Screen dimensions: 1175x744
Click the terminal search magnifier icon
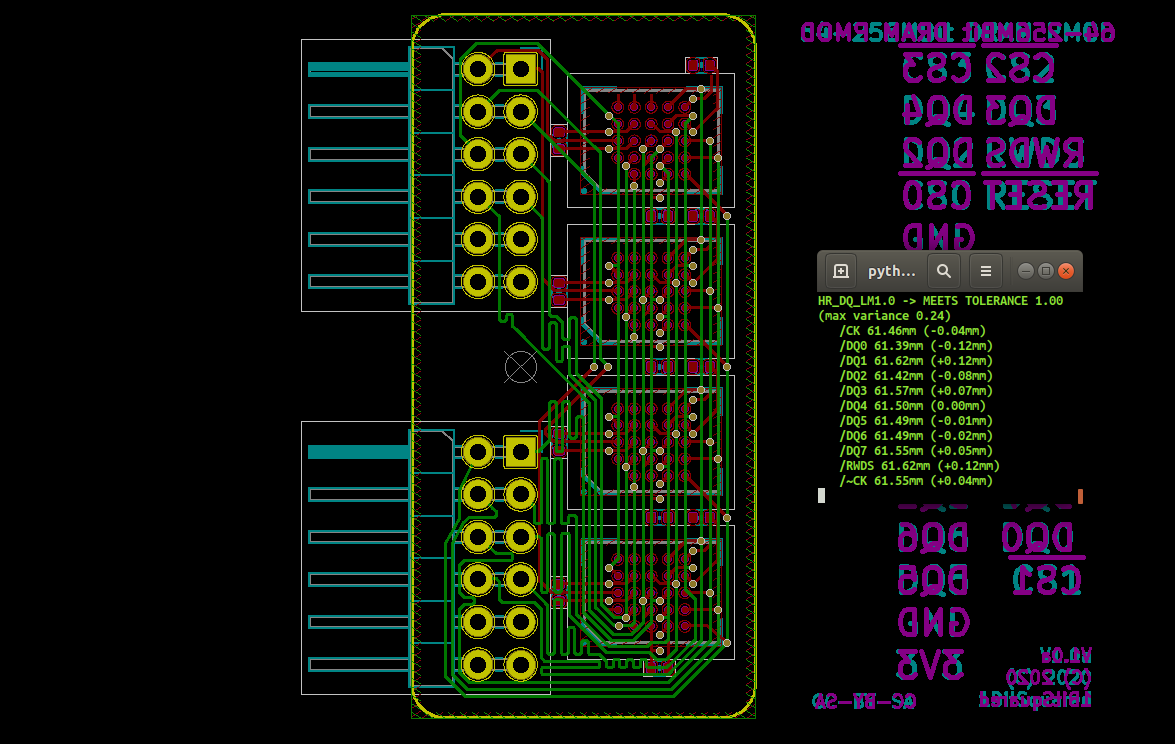(x=943, y=271)
